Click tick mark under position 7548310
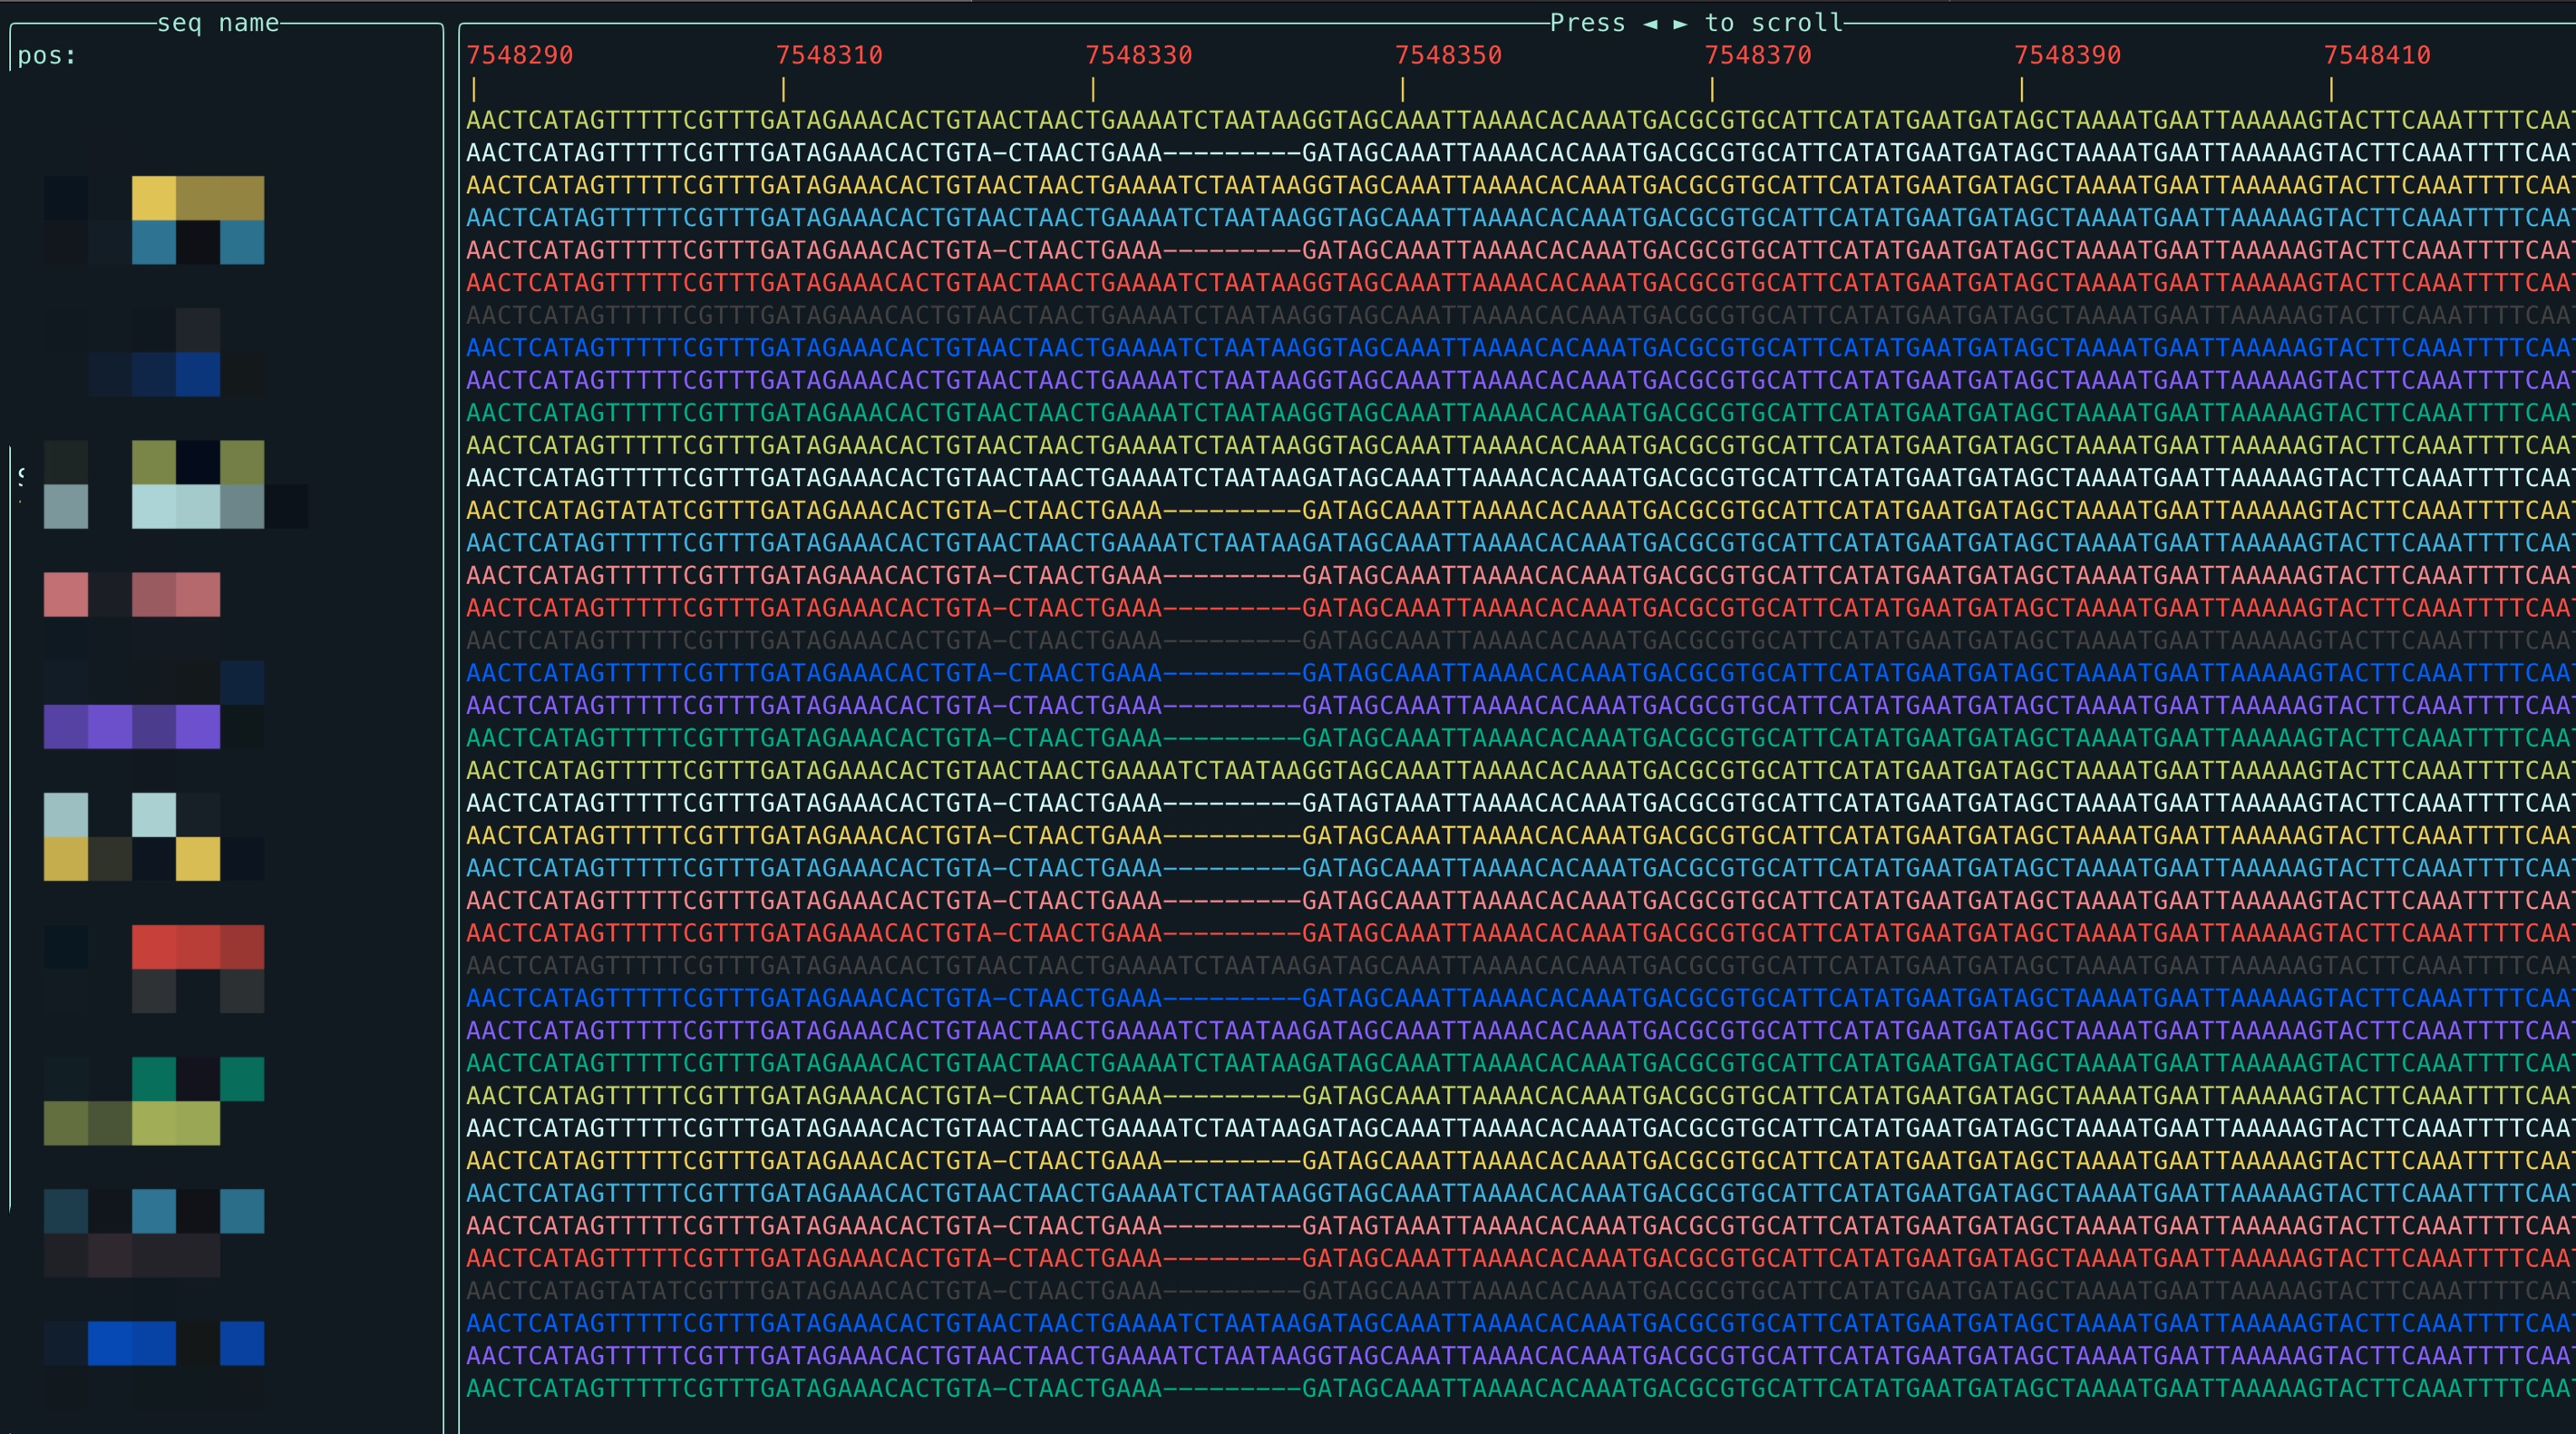 (783, 90)
